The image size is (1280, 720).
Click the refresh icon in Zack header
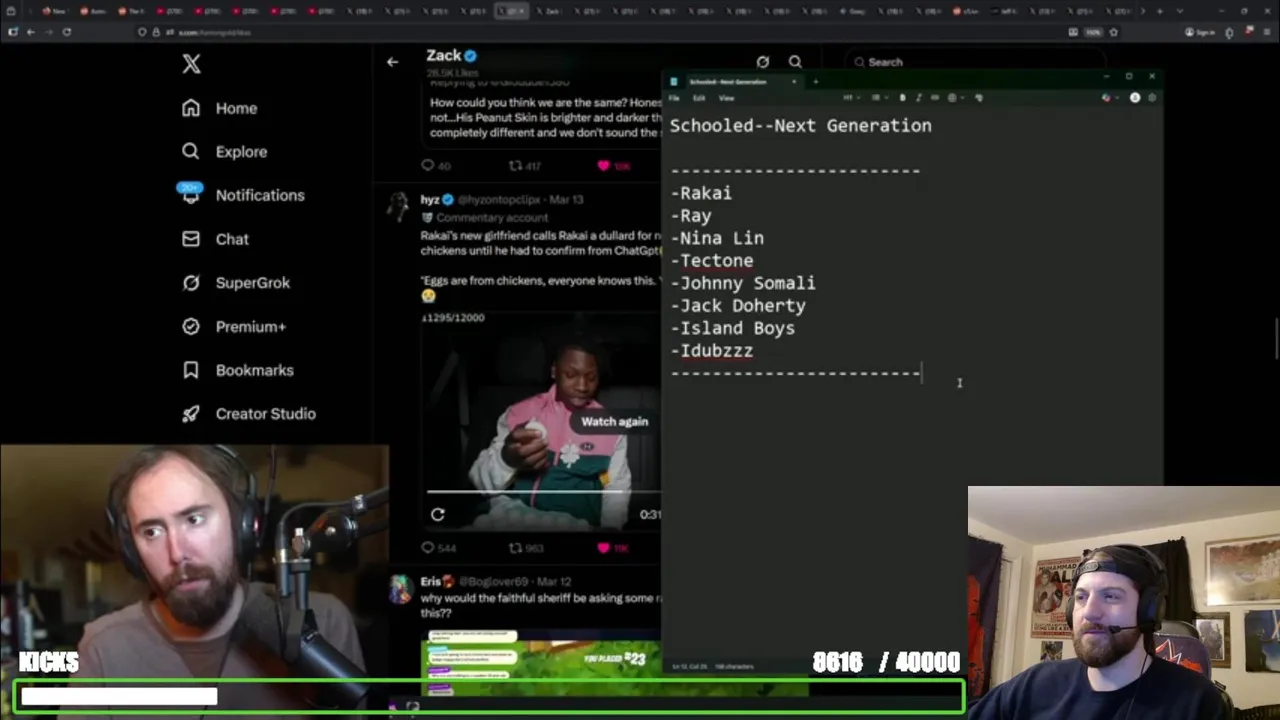[x=763, y=62]
